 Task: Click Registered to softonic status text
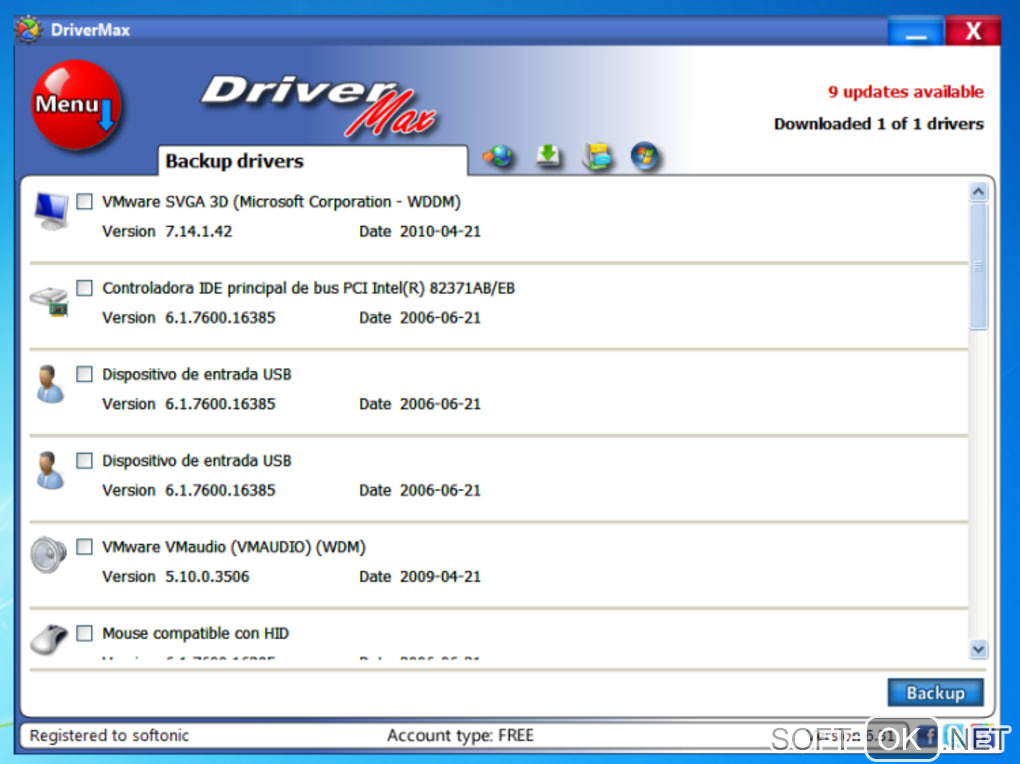point(109,735)
